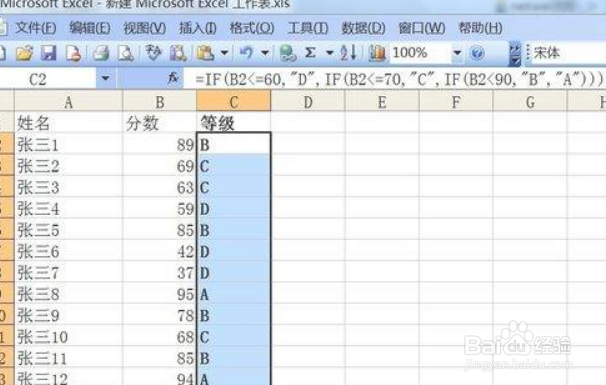
Task: Select the cell containing 张三4
Action: (x=68, y=209)
